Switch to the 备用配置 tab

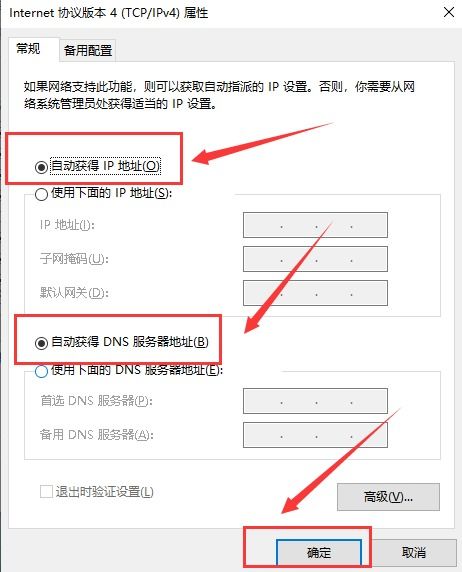click(x=88, y=50)
